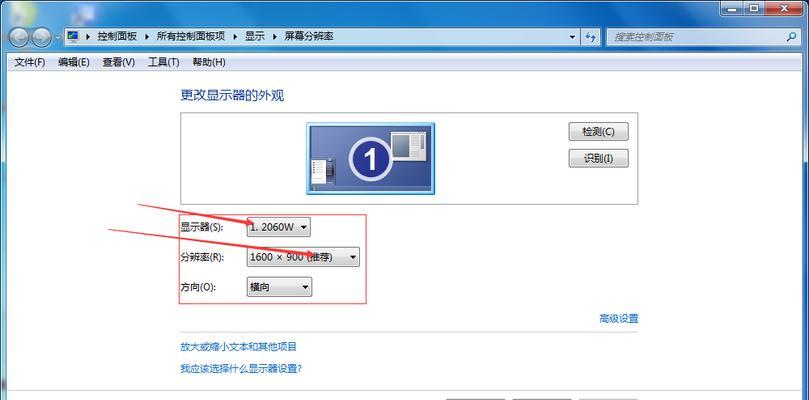
Task: Click the 检测(C) detect button
Action: [598, 132]
